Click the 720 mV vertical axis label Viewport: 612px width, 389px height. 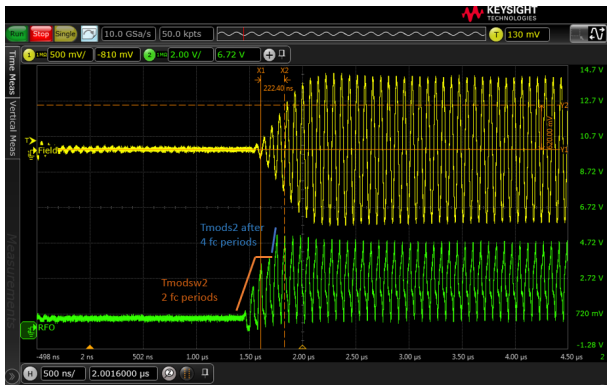(x=589, y=313)
